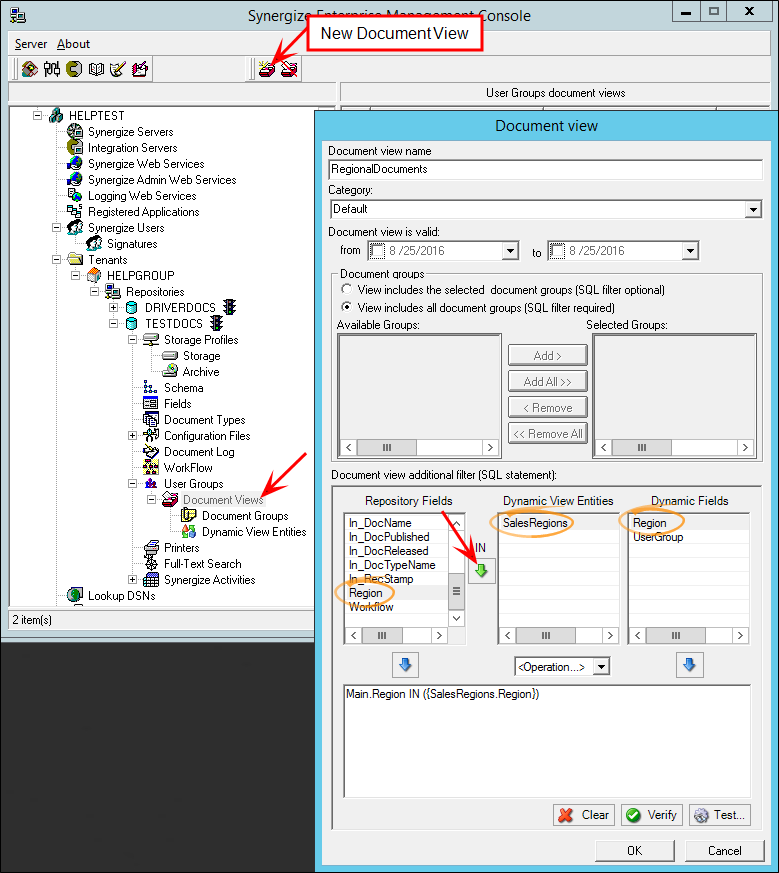Image resolution: width=779 pixels, height=873 pixels.
Task: Click Available Groups horizontal scrollbar
Action: pos(419,448)
